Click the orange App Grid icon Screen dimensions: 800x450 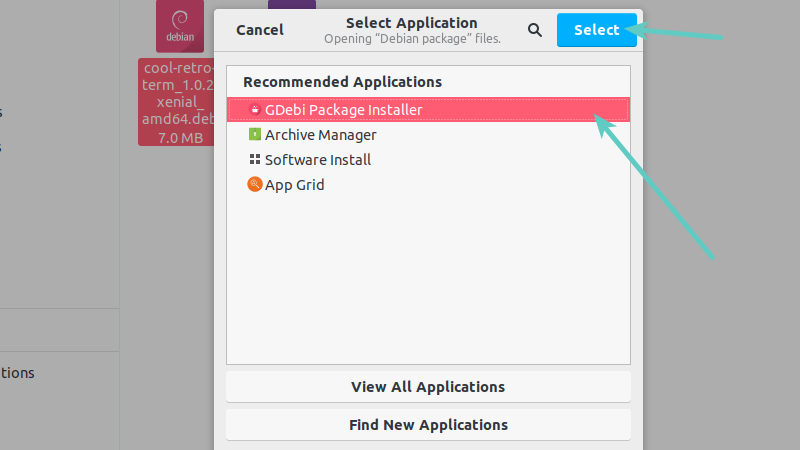[x=255, y=184]
